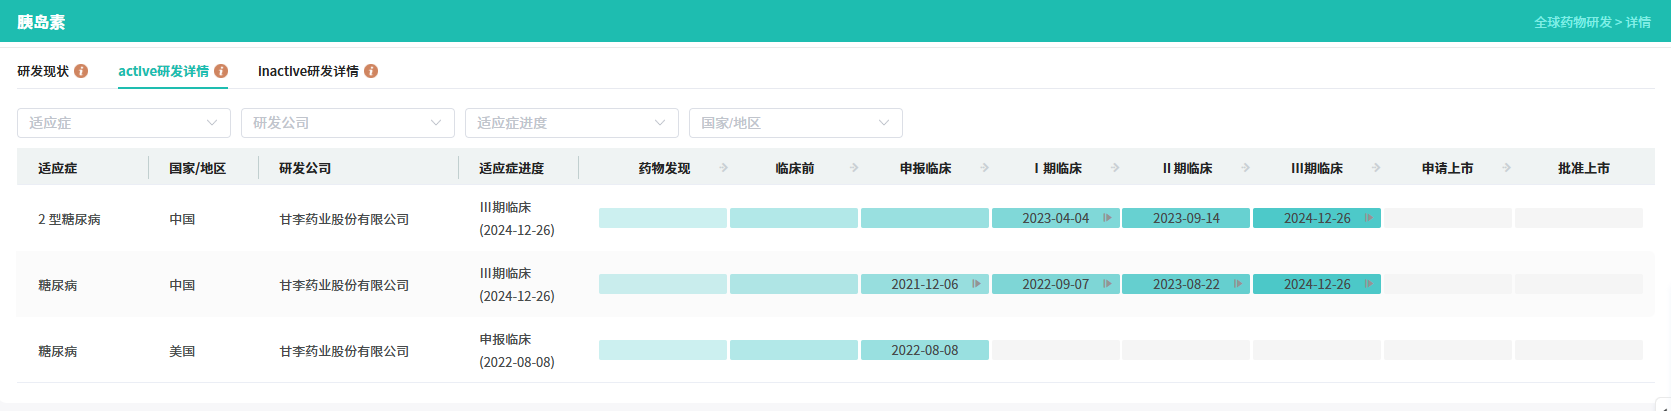Click the 2023-09-14 II期临床 progress bar
Screen dimensions: 1671x411
pos(1186,218)
